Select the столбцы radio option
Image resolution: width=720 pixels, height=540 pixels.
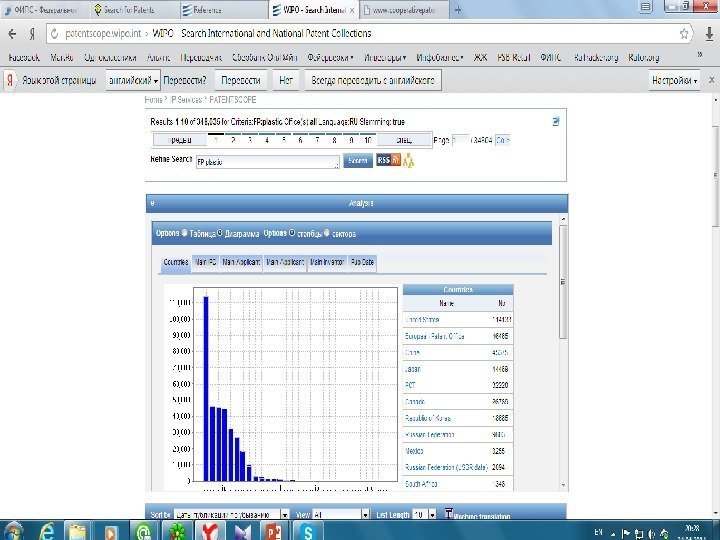click(x=292, y=233)
